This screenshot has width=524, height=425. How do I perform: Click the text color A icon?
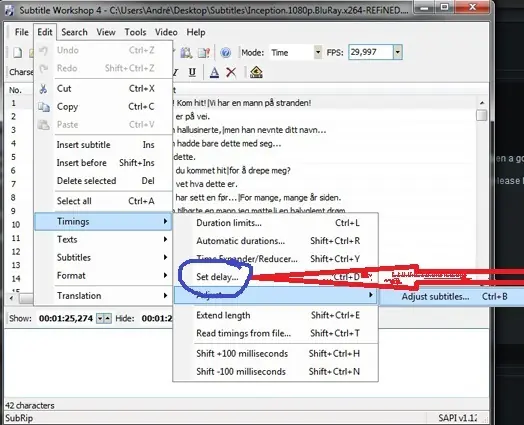click(214, 72)
